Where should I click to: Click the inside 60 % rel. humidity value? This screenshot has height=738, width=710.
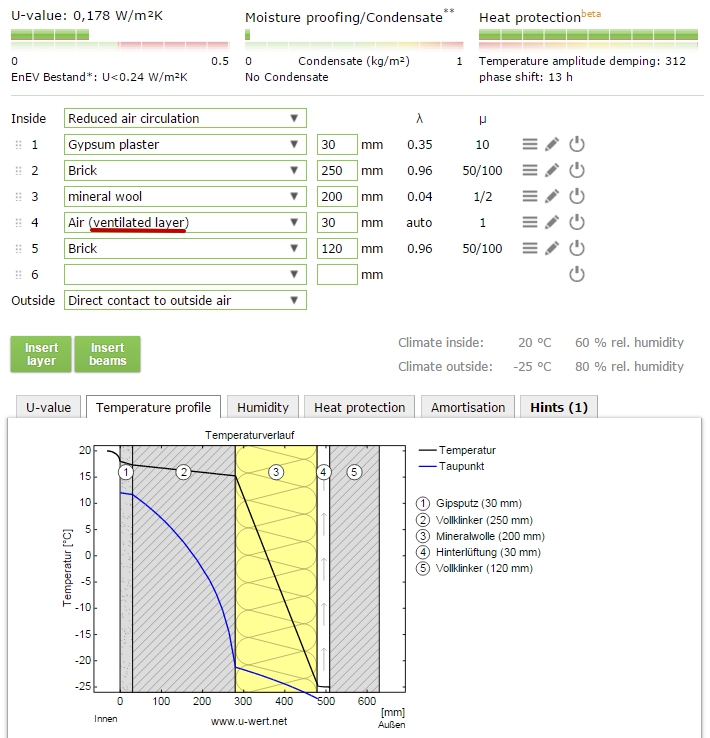(x=629, y=343)
